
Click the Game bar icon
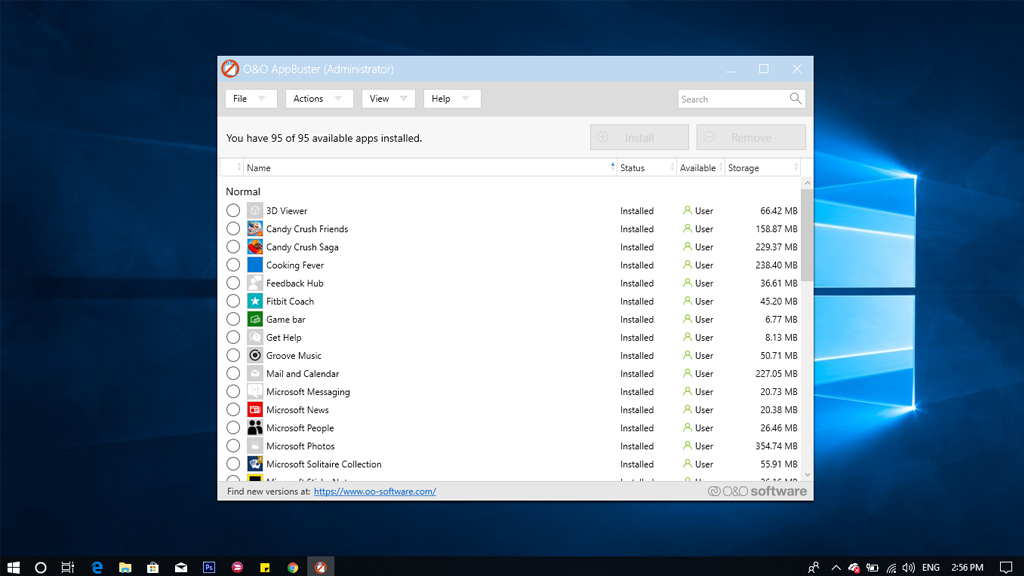point(255,319)
